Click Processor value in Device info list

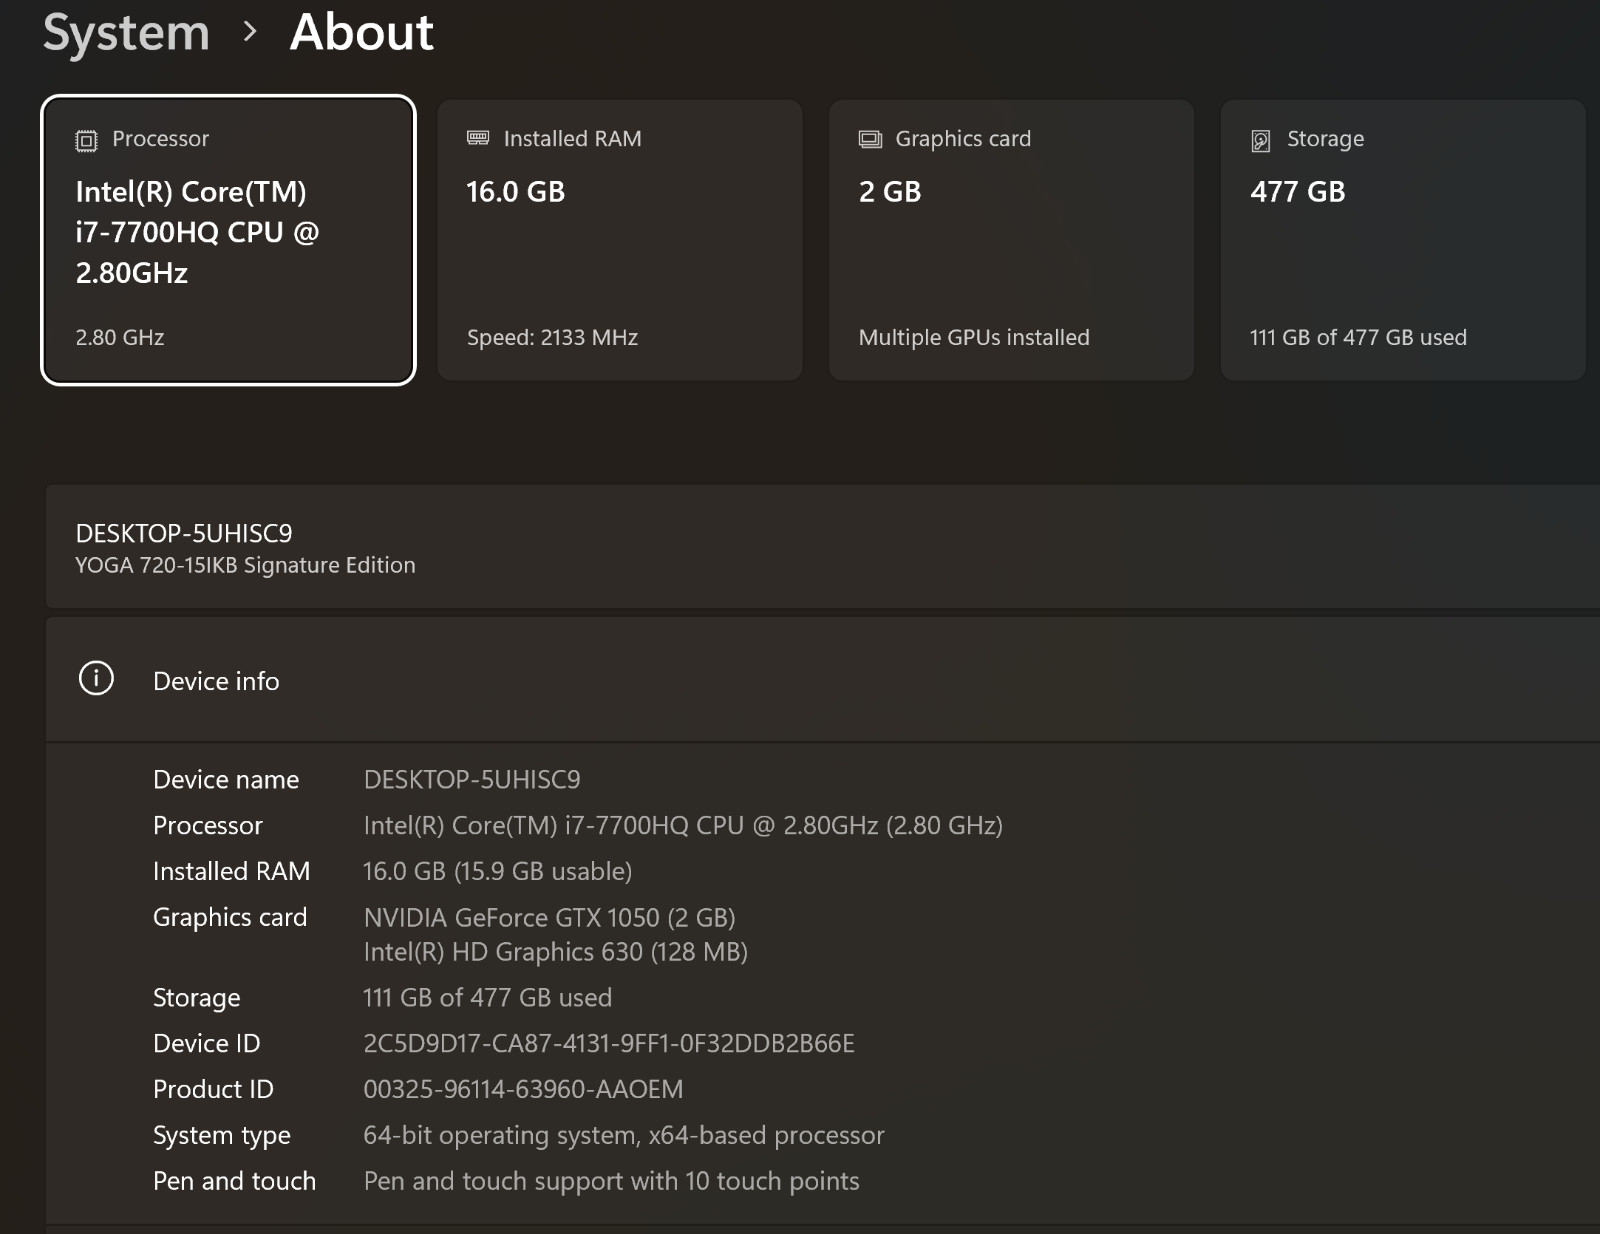(683, 825)
